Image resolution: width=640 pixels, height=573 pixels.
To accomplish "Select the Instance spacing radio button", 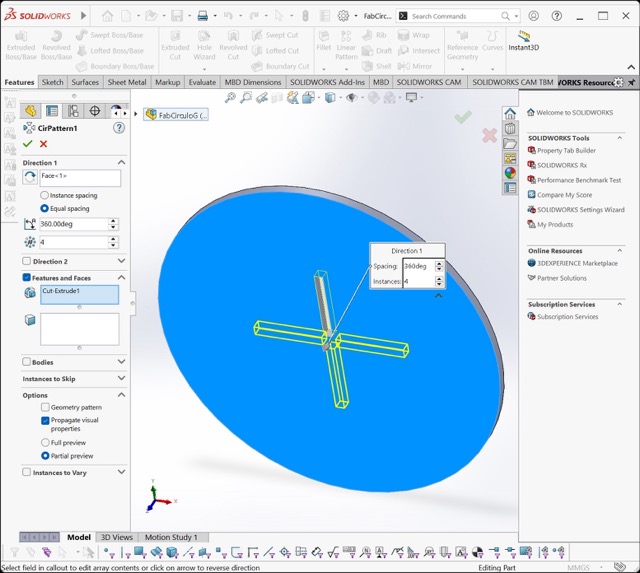I will [x=44, y=195].
